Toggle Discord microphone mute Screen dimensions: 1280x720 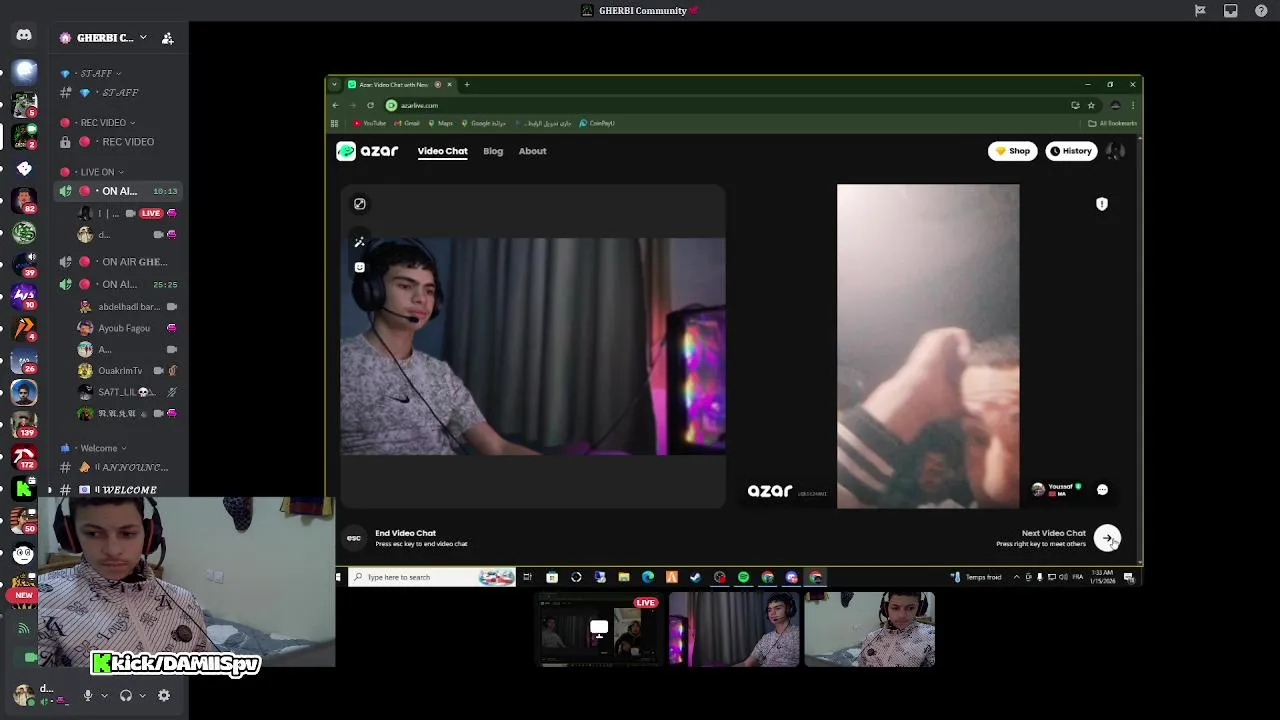click(x=88, y=695)
